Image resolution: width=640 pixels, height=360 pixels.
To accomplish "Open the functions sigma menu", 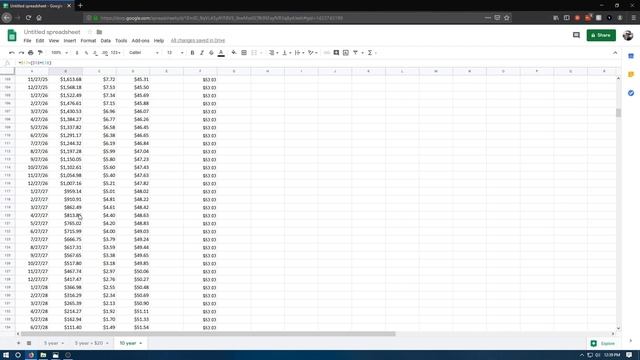I will (x=371, y=53).
